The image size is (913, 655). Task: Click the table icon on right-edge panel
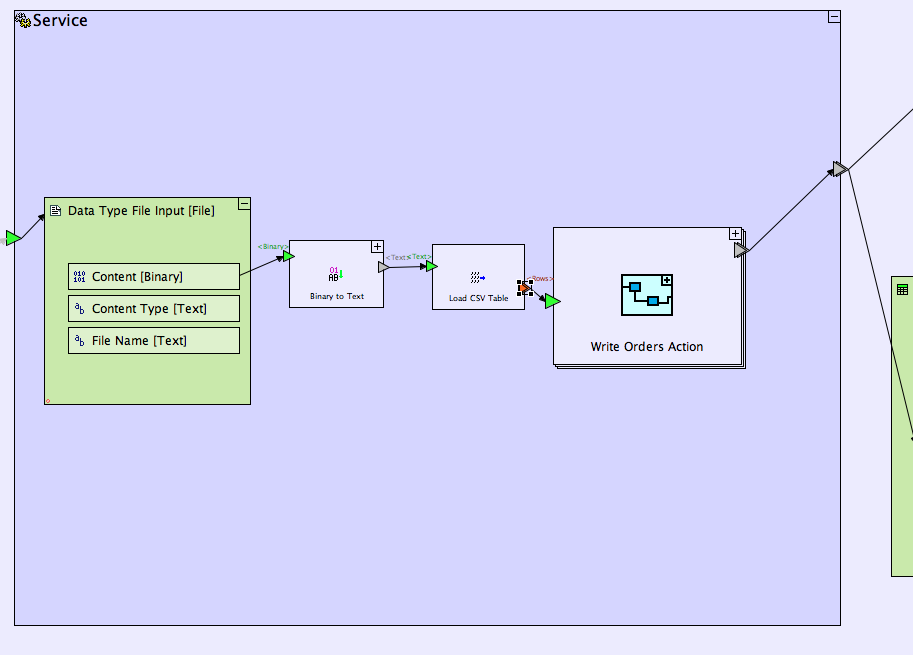tap(902, 289)
